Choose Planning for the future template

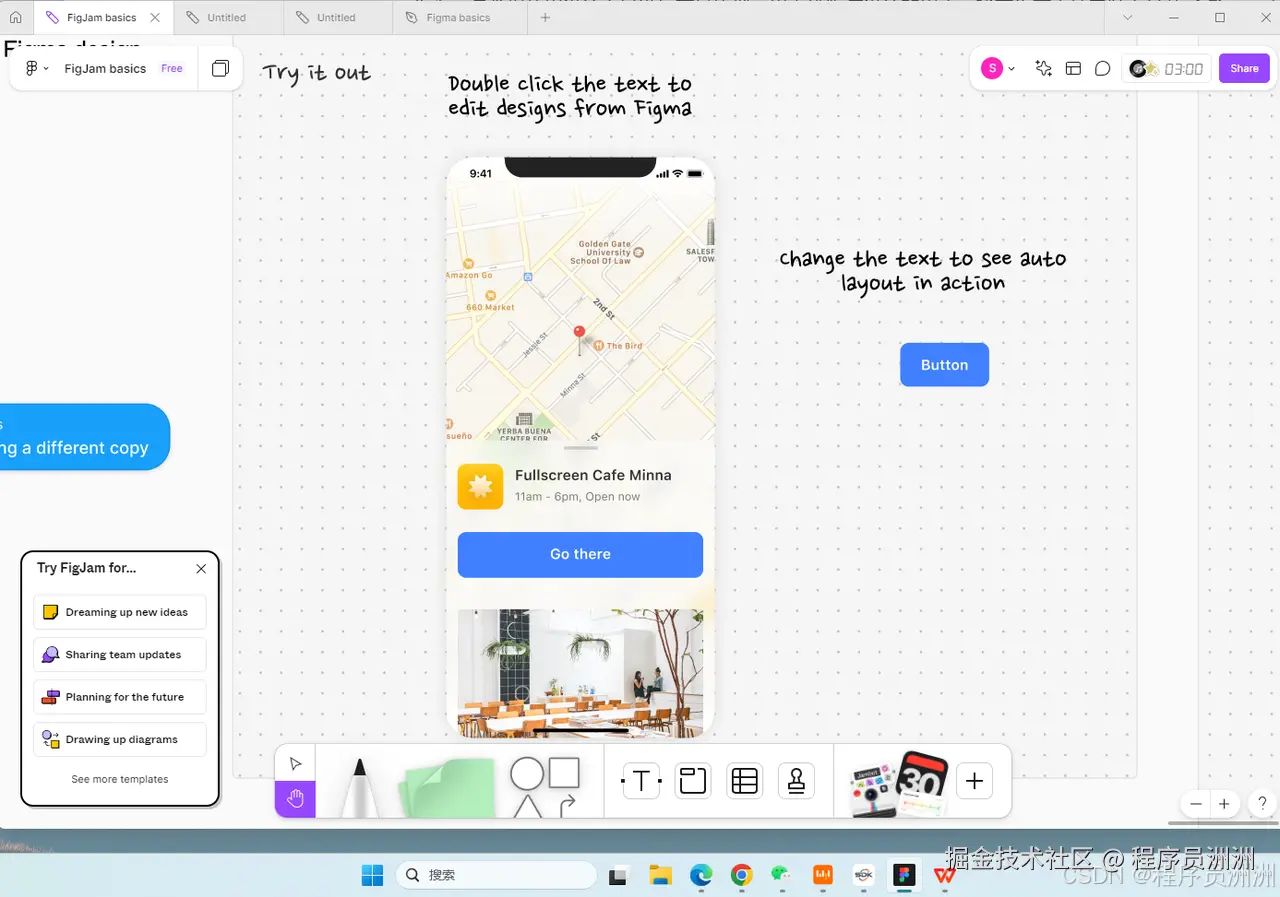pos(120,697)
